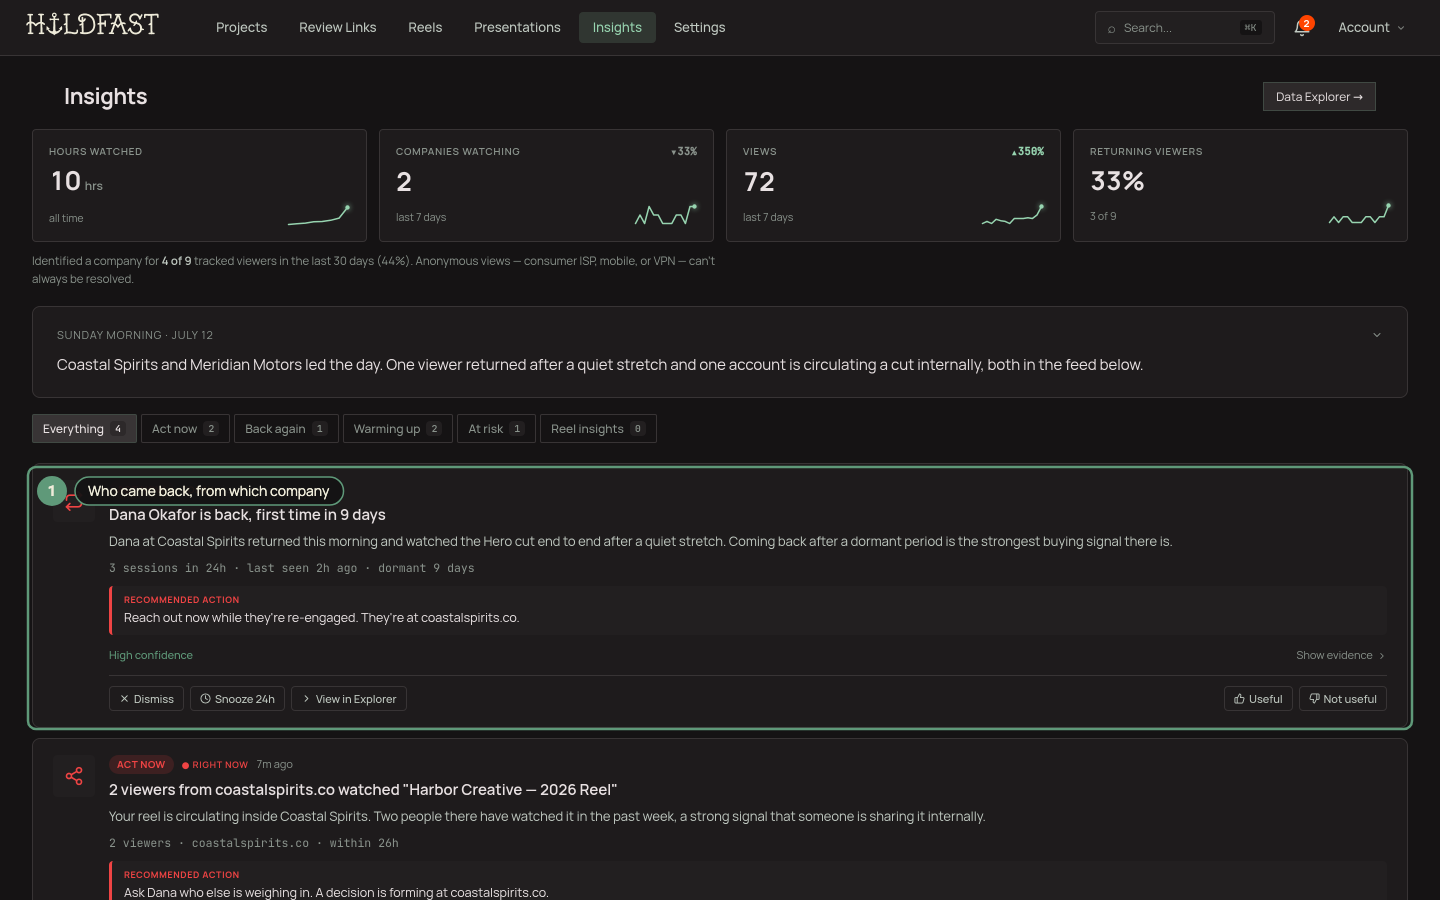Open the Reel insights filter
This screenshot has height=900, width=1440.
click(x=598, y=429)
